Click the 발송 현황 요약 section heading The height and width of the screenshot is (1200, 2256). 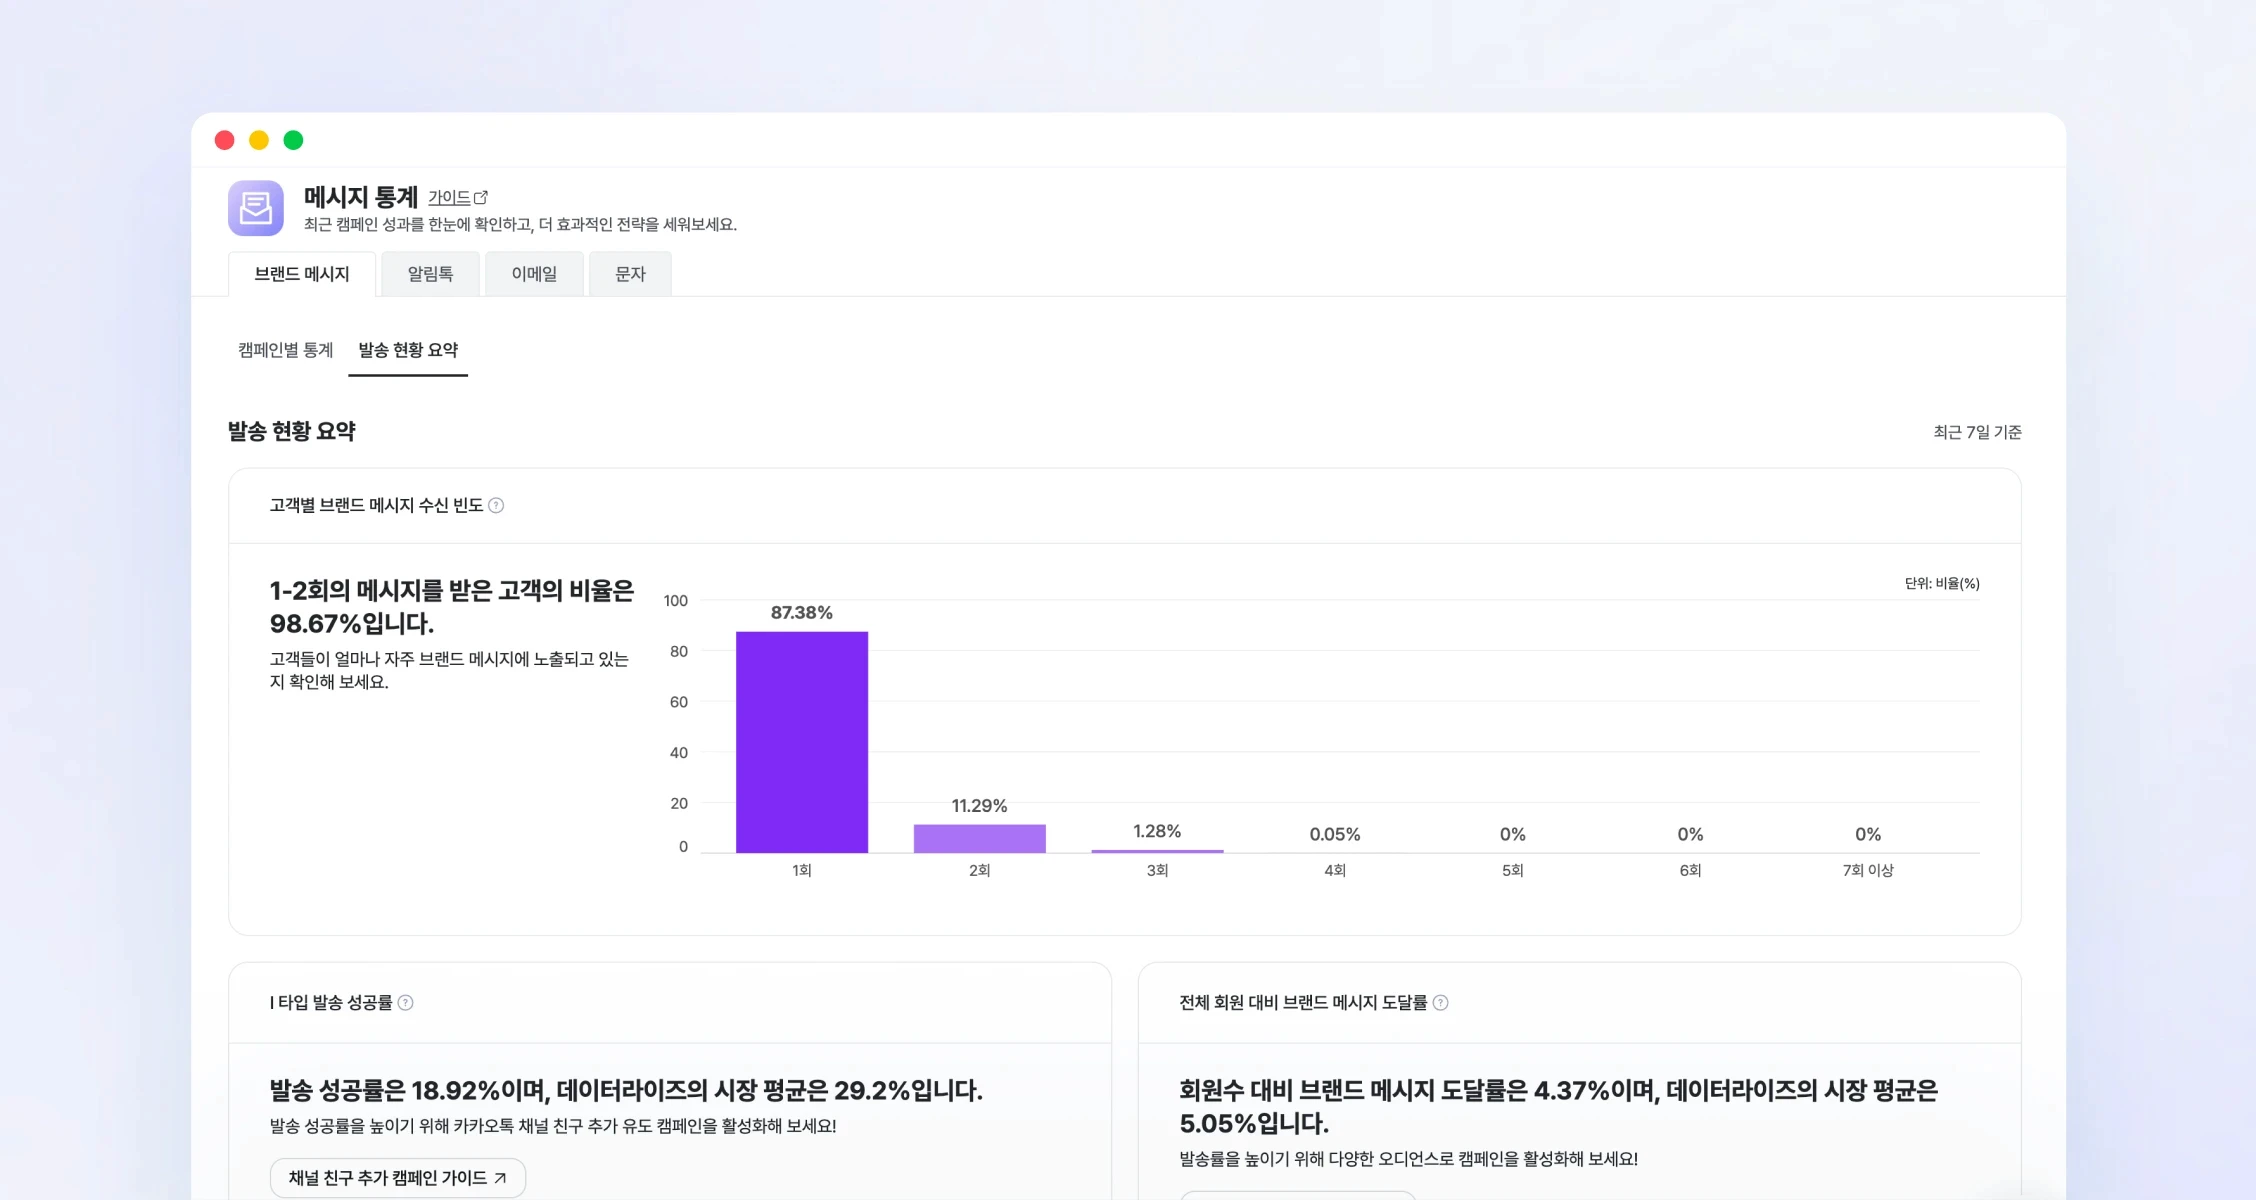click(x=292, y=432)
